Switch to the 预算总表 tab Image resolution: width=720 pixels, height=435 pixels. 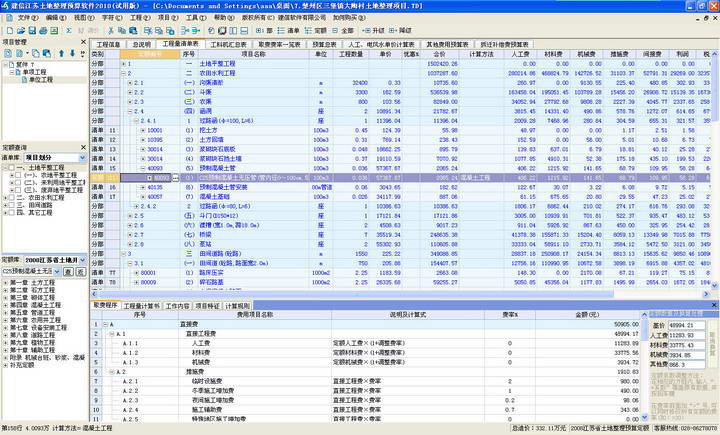click(x=324, y=45)
